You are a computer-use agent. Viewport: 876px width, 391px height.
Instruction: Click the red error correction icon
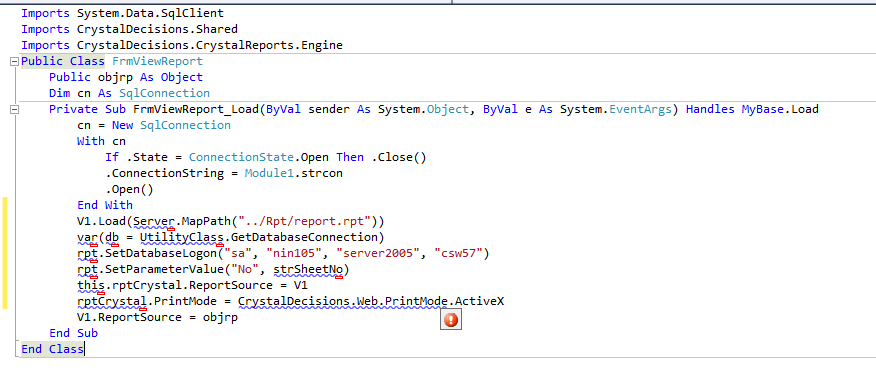pos(451,320)
